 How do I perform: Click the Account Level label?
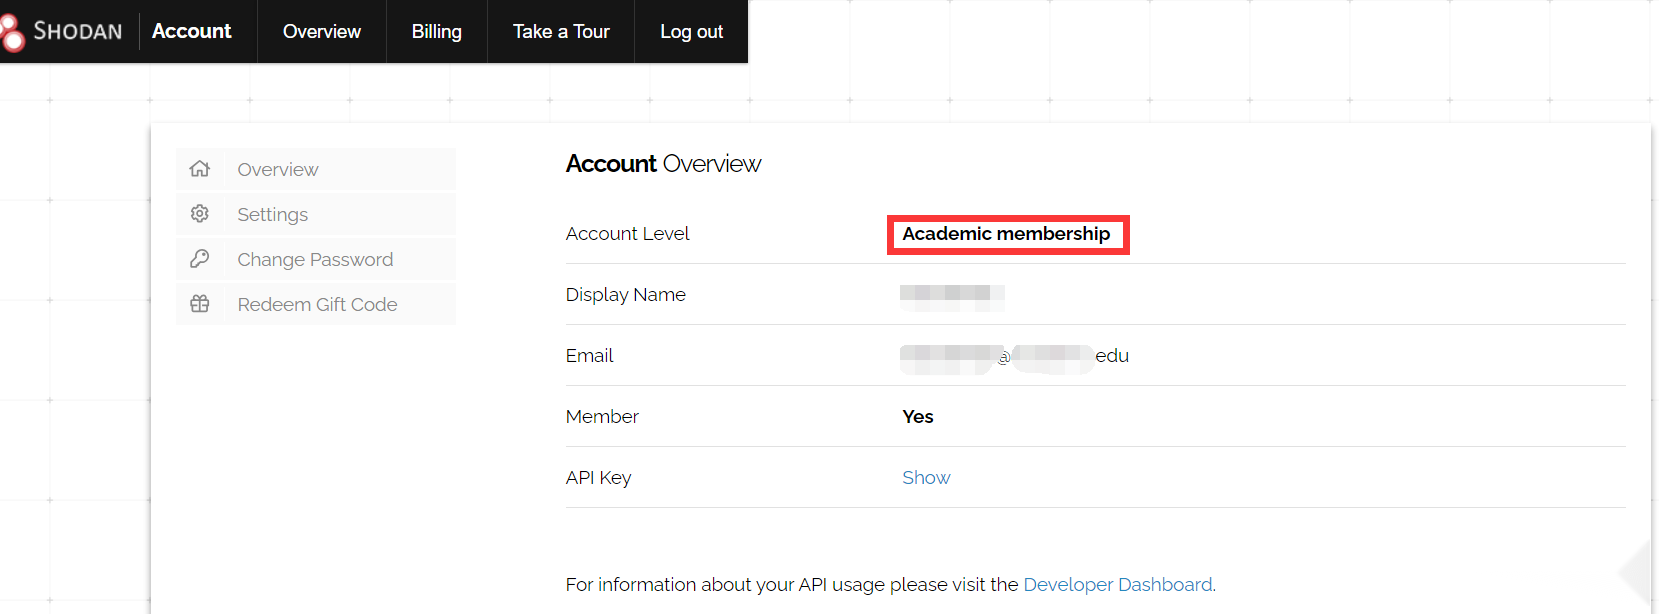coord(627,233)
